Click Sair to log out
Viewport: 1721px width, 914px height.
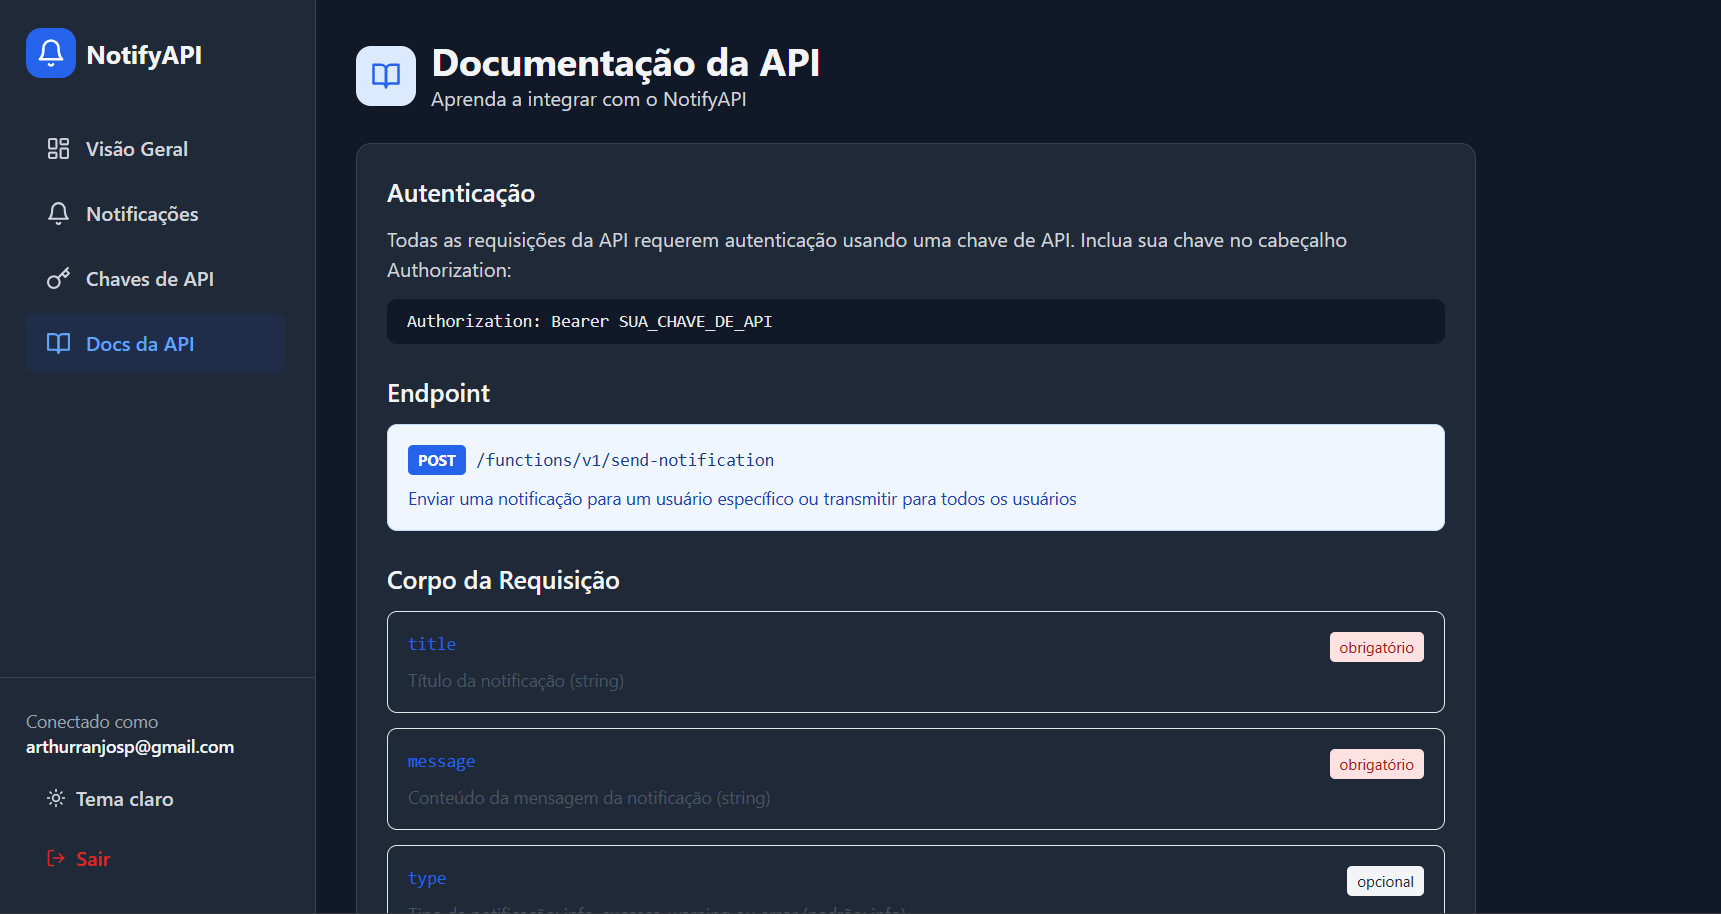(91, 857)
